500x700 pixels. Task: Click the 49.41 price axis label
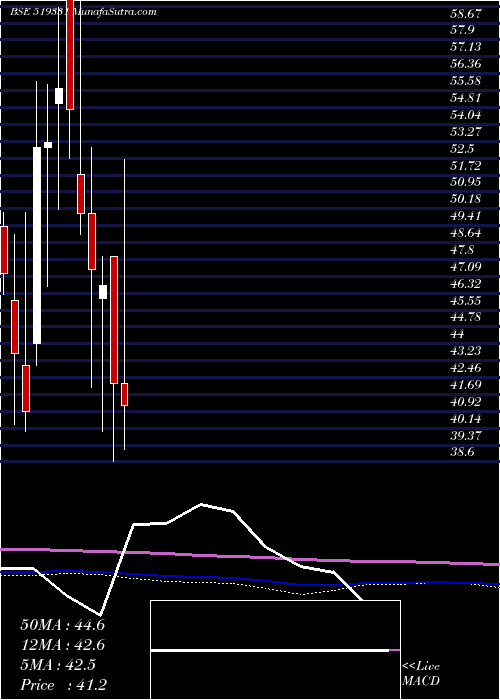466,217
